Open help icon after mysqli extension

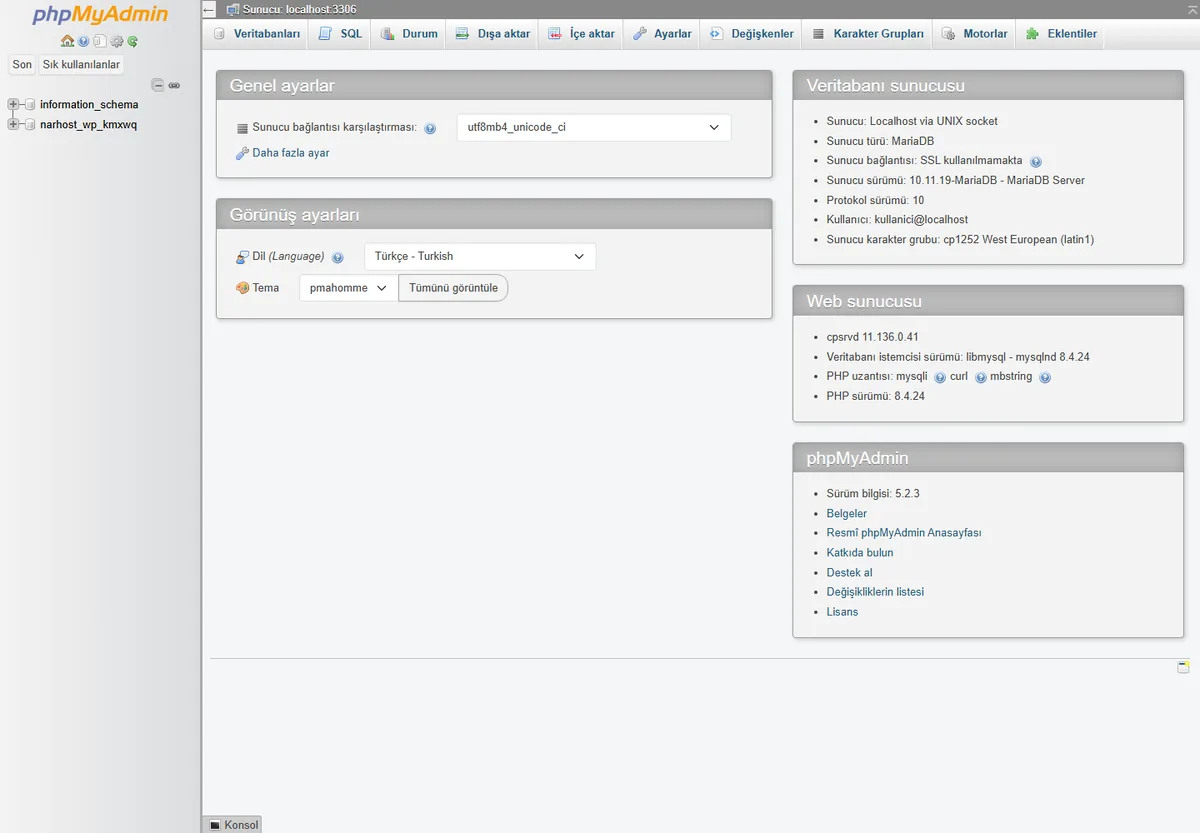click(x=940, y=377)
